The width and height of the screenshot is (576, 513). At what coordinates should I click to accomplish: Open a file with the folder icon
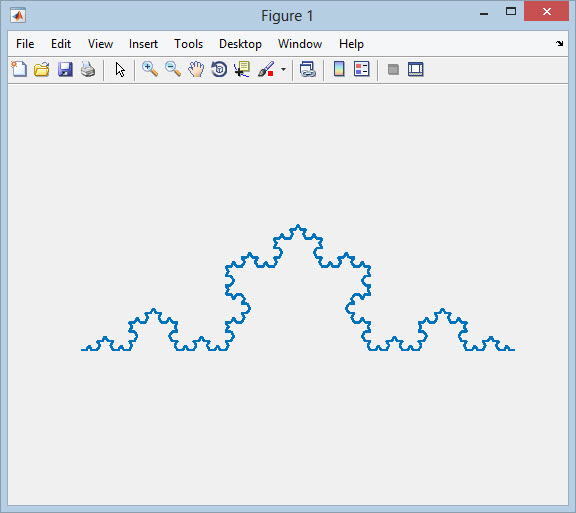(42, 69)
